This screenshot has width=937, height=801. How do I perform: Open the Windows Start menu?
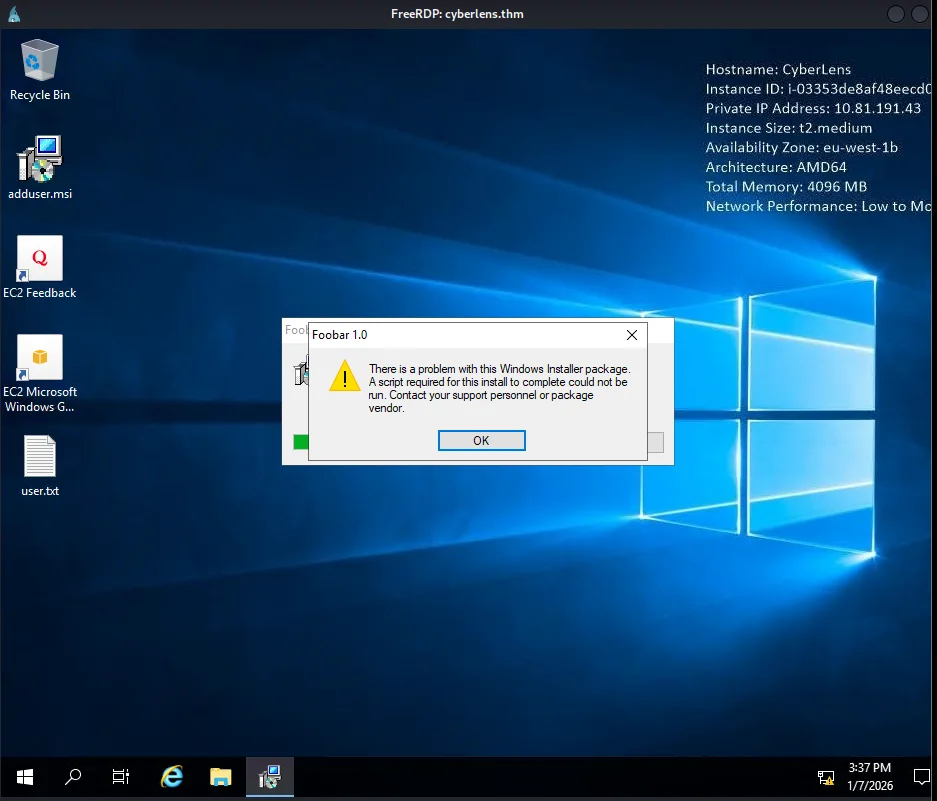[24, 776]
